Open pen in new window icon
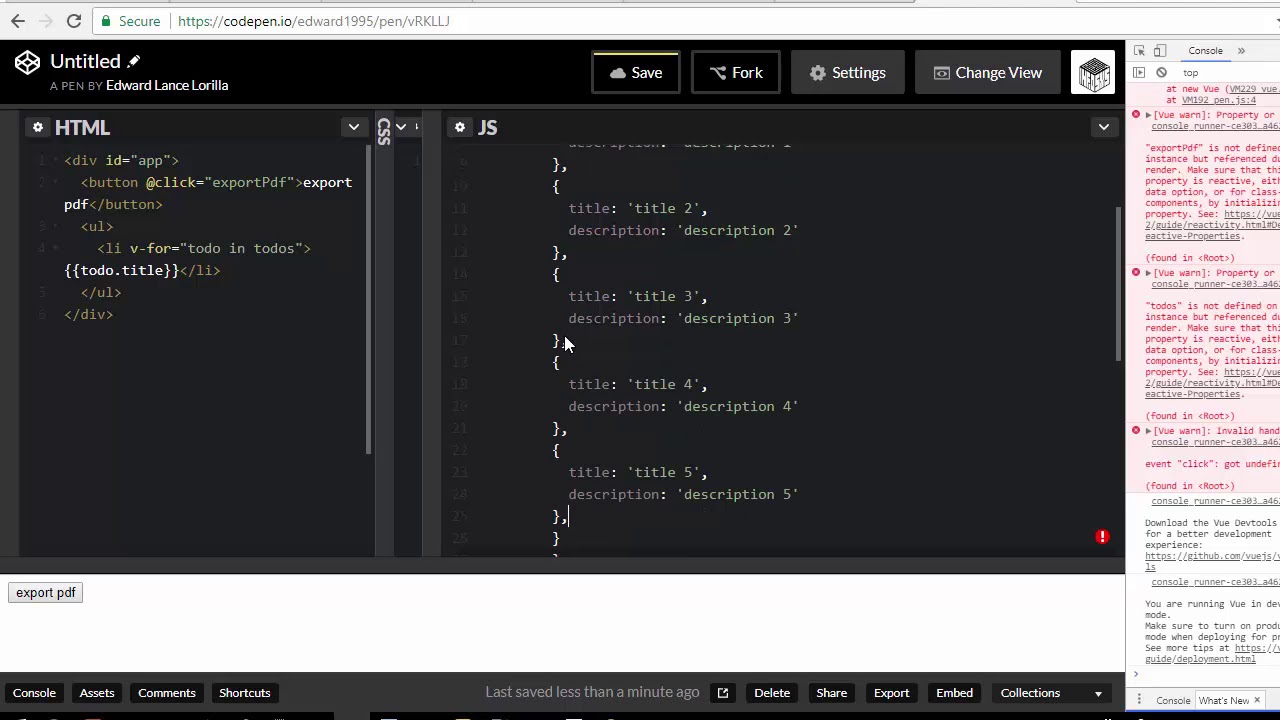This screenshot has height=720, width=1280. point(723,693)
